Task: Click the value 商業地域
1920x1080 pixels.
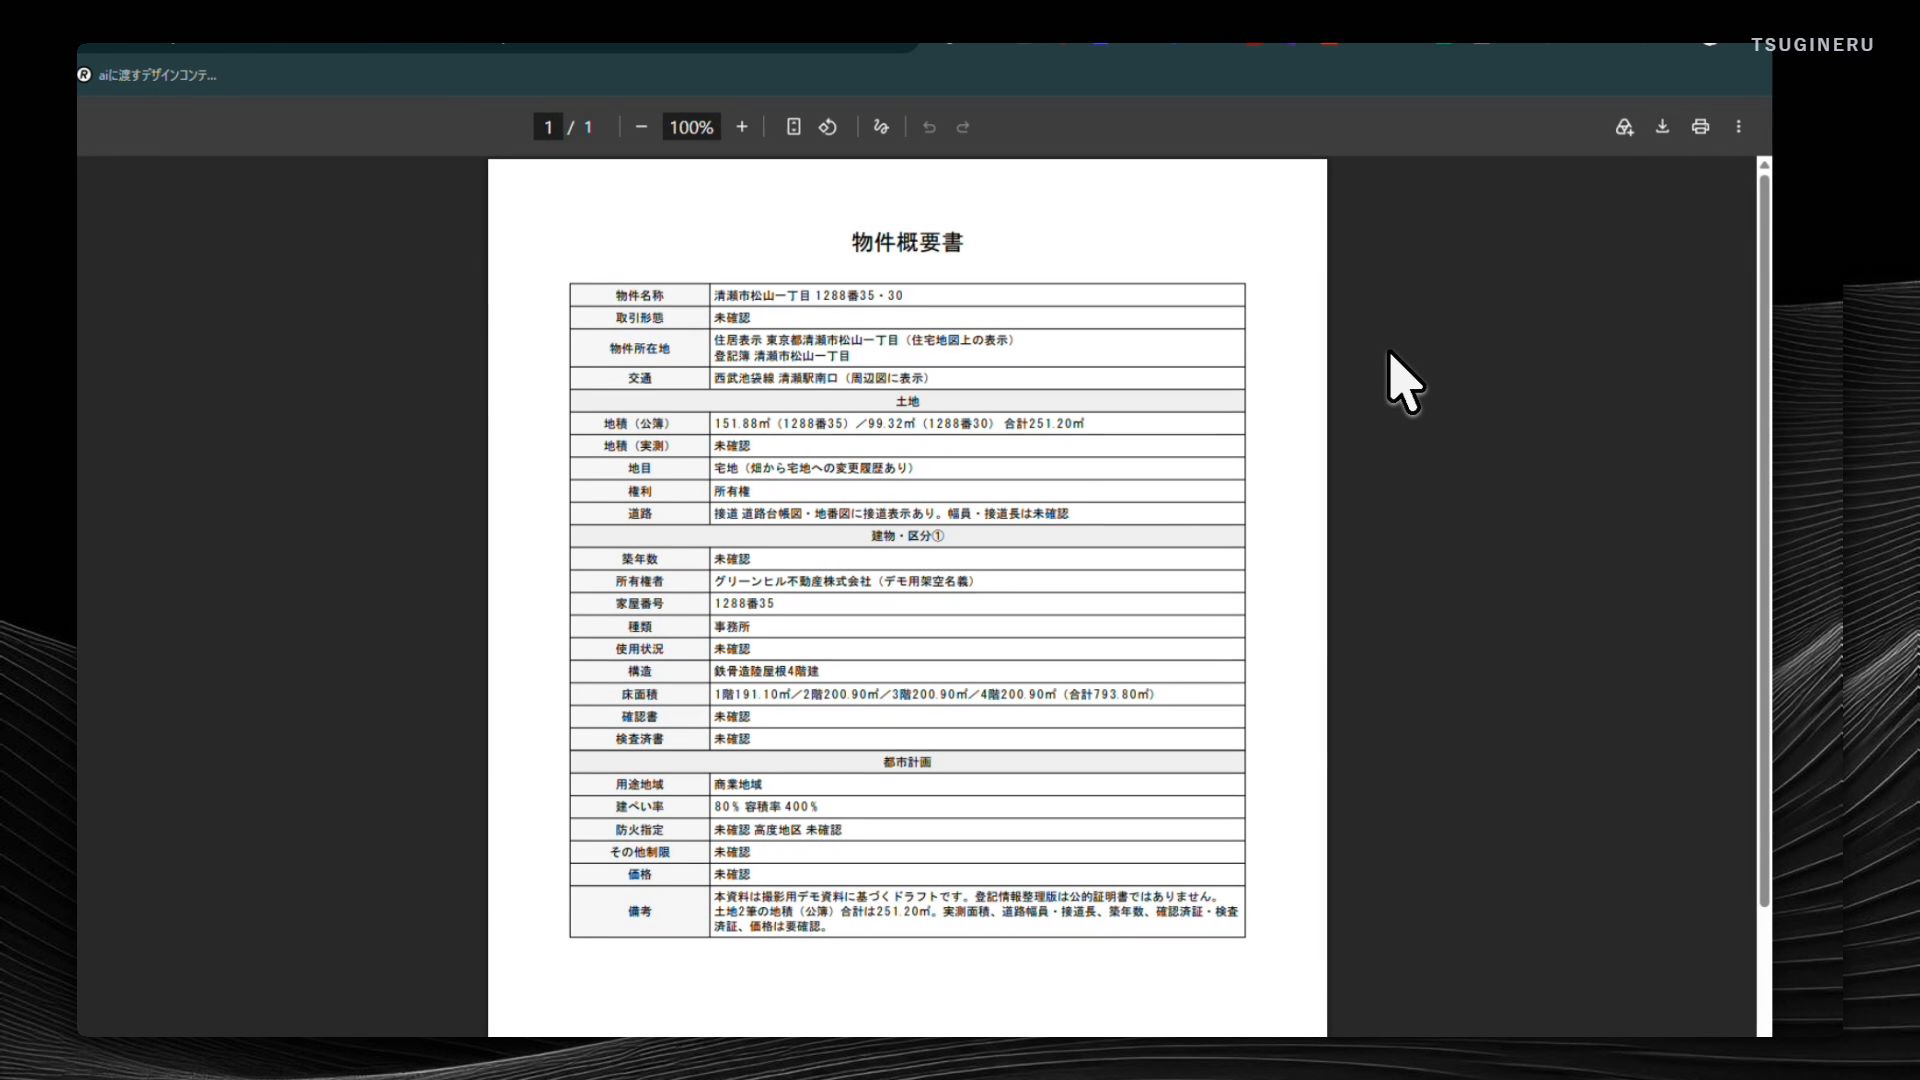Action: pyautogui.click(x=738, y=785)
